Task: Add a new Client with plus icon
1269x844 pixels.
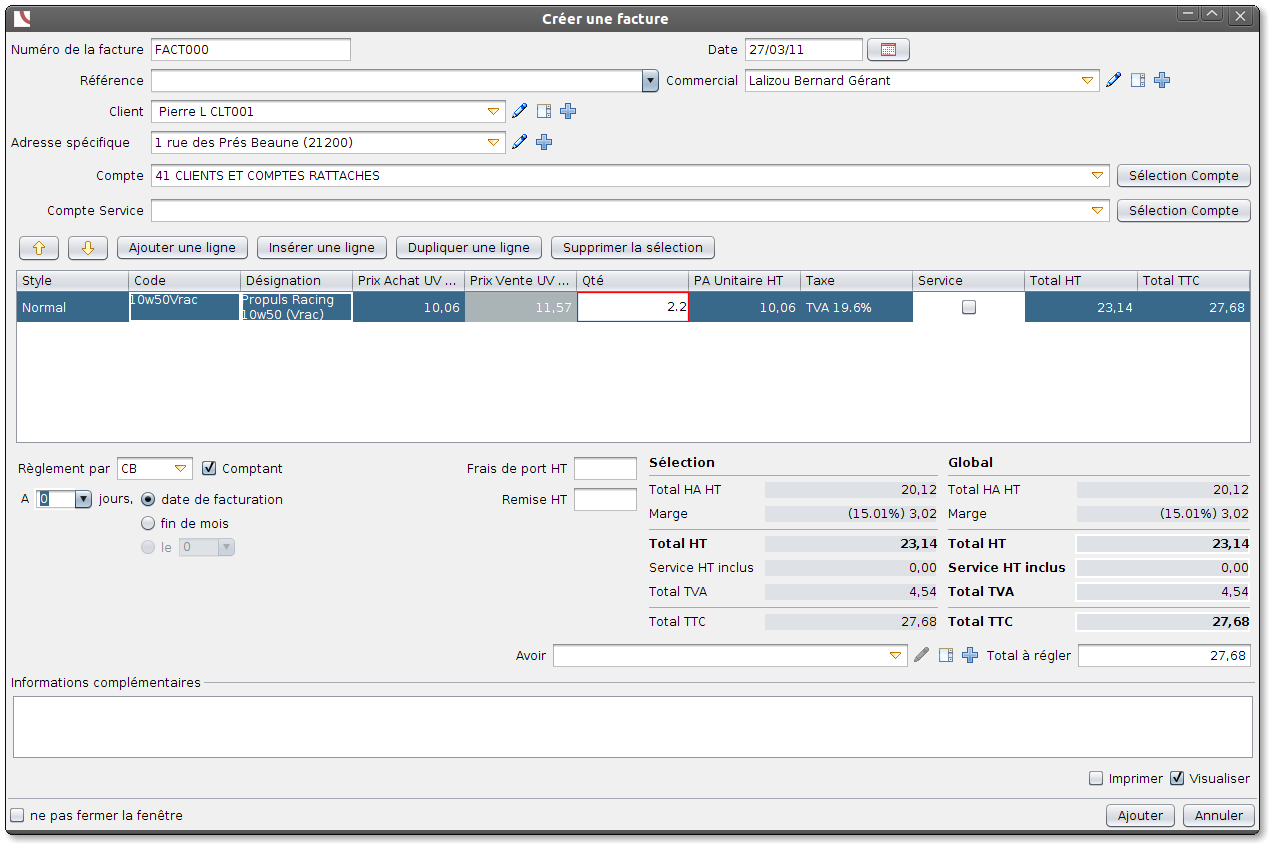Action: pos(568,112)
